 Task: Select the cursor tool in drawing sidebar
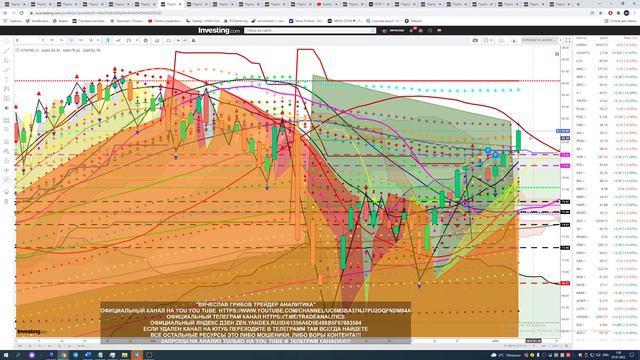6,42
